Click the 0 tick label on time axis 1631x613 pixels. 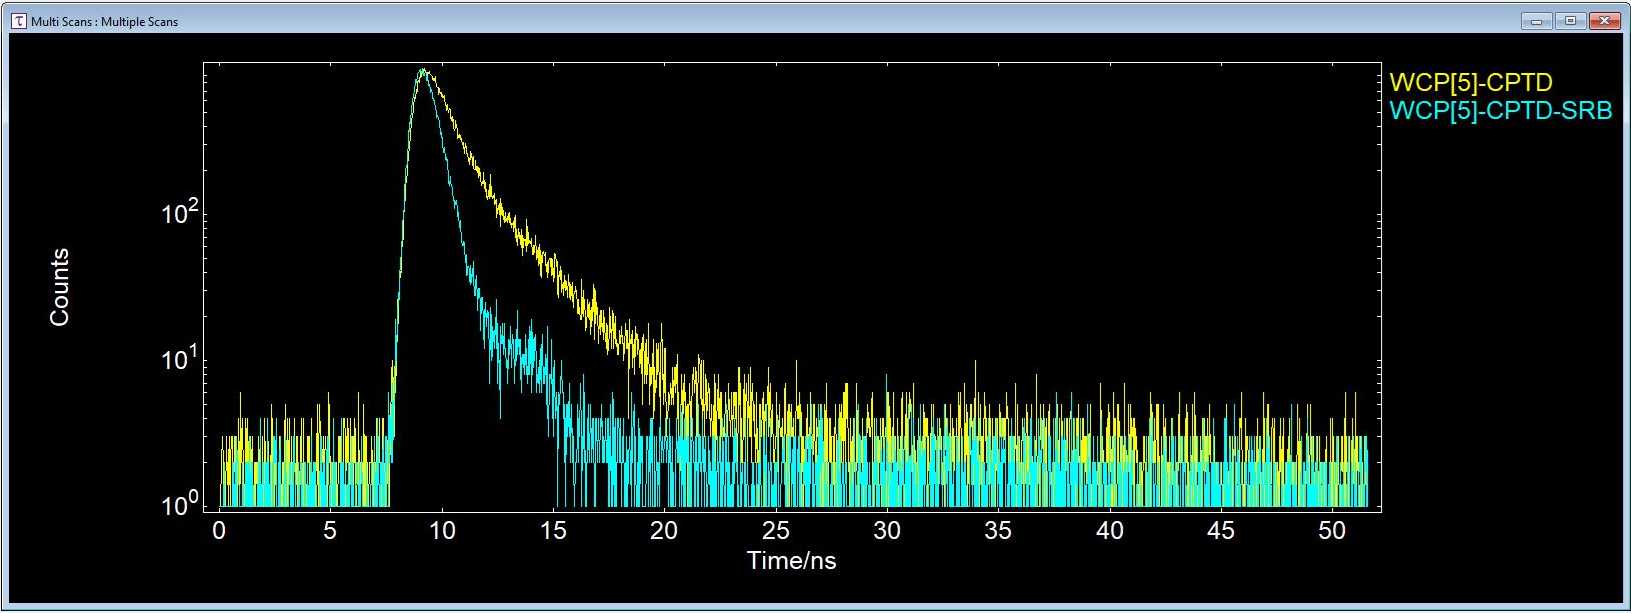coord(219,531)
